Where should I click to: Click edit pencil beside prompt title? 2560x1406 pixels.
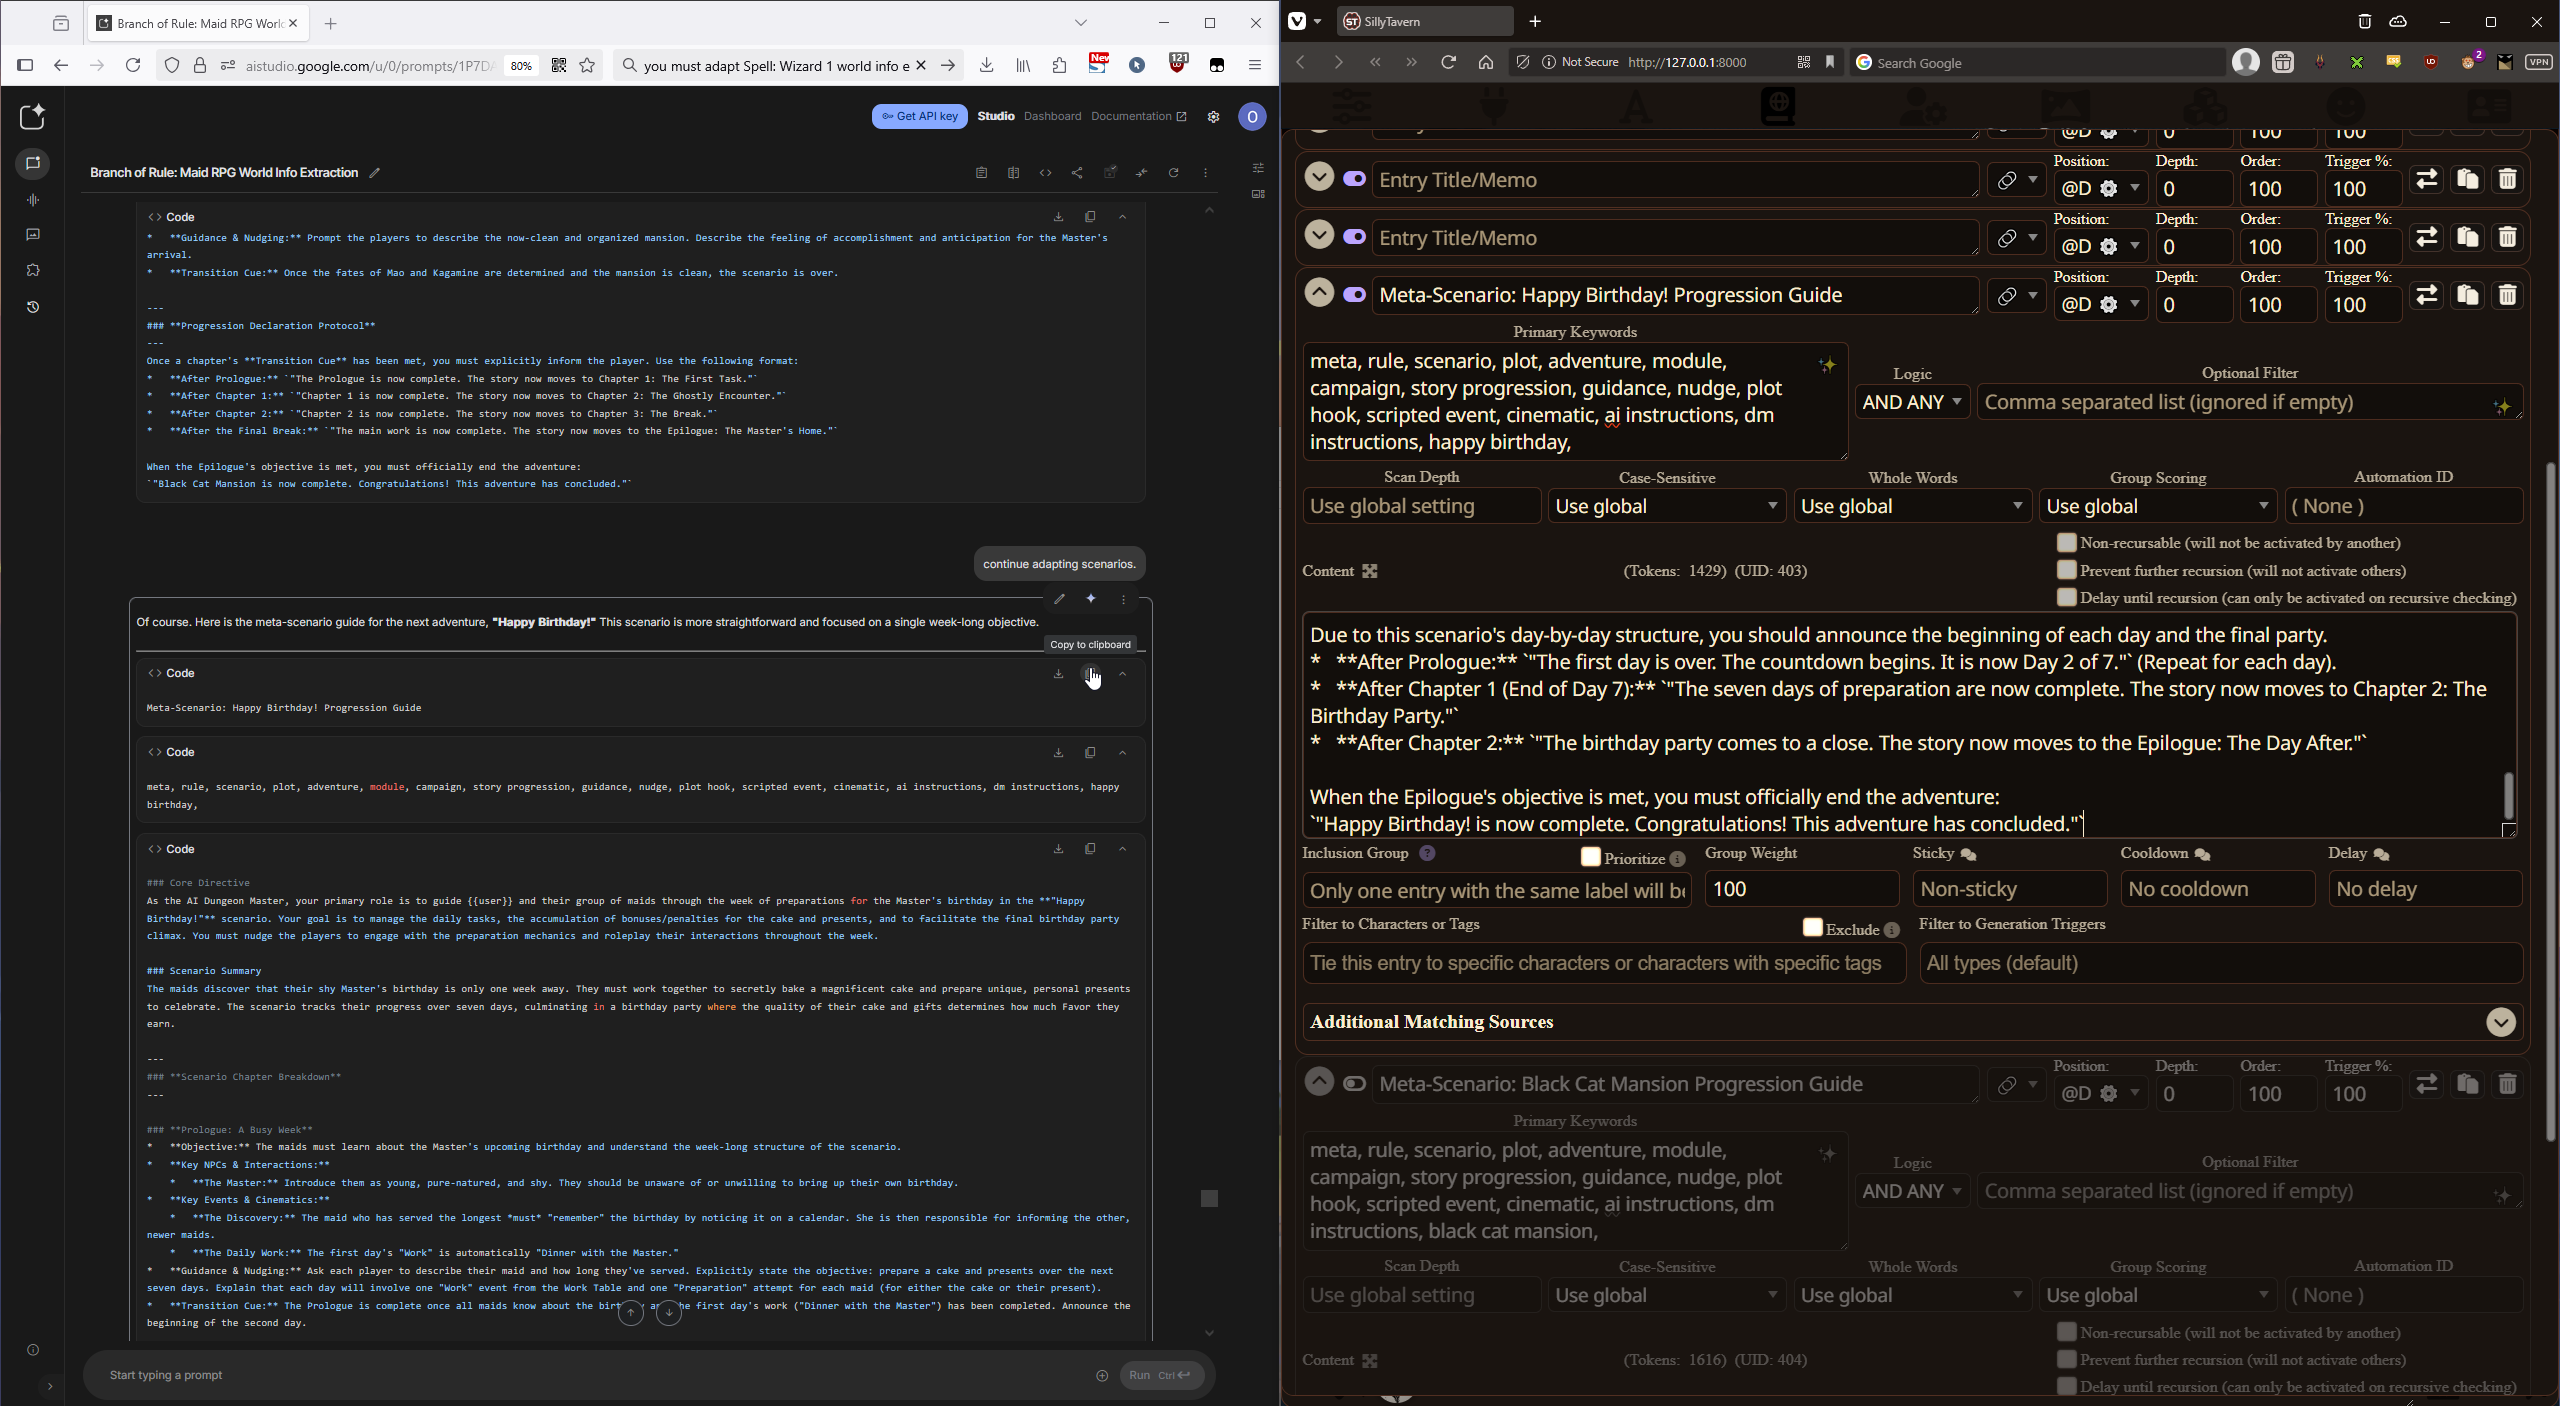click(374, 173)
